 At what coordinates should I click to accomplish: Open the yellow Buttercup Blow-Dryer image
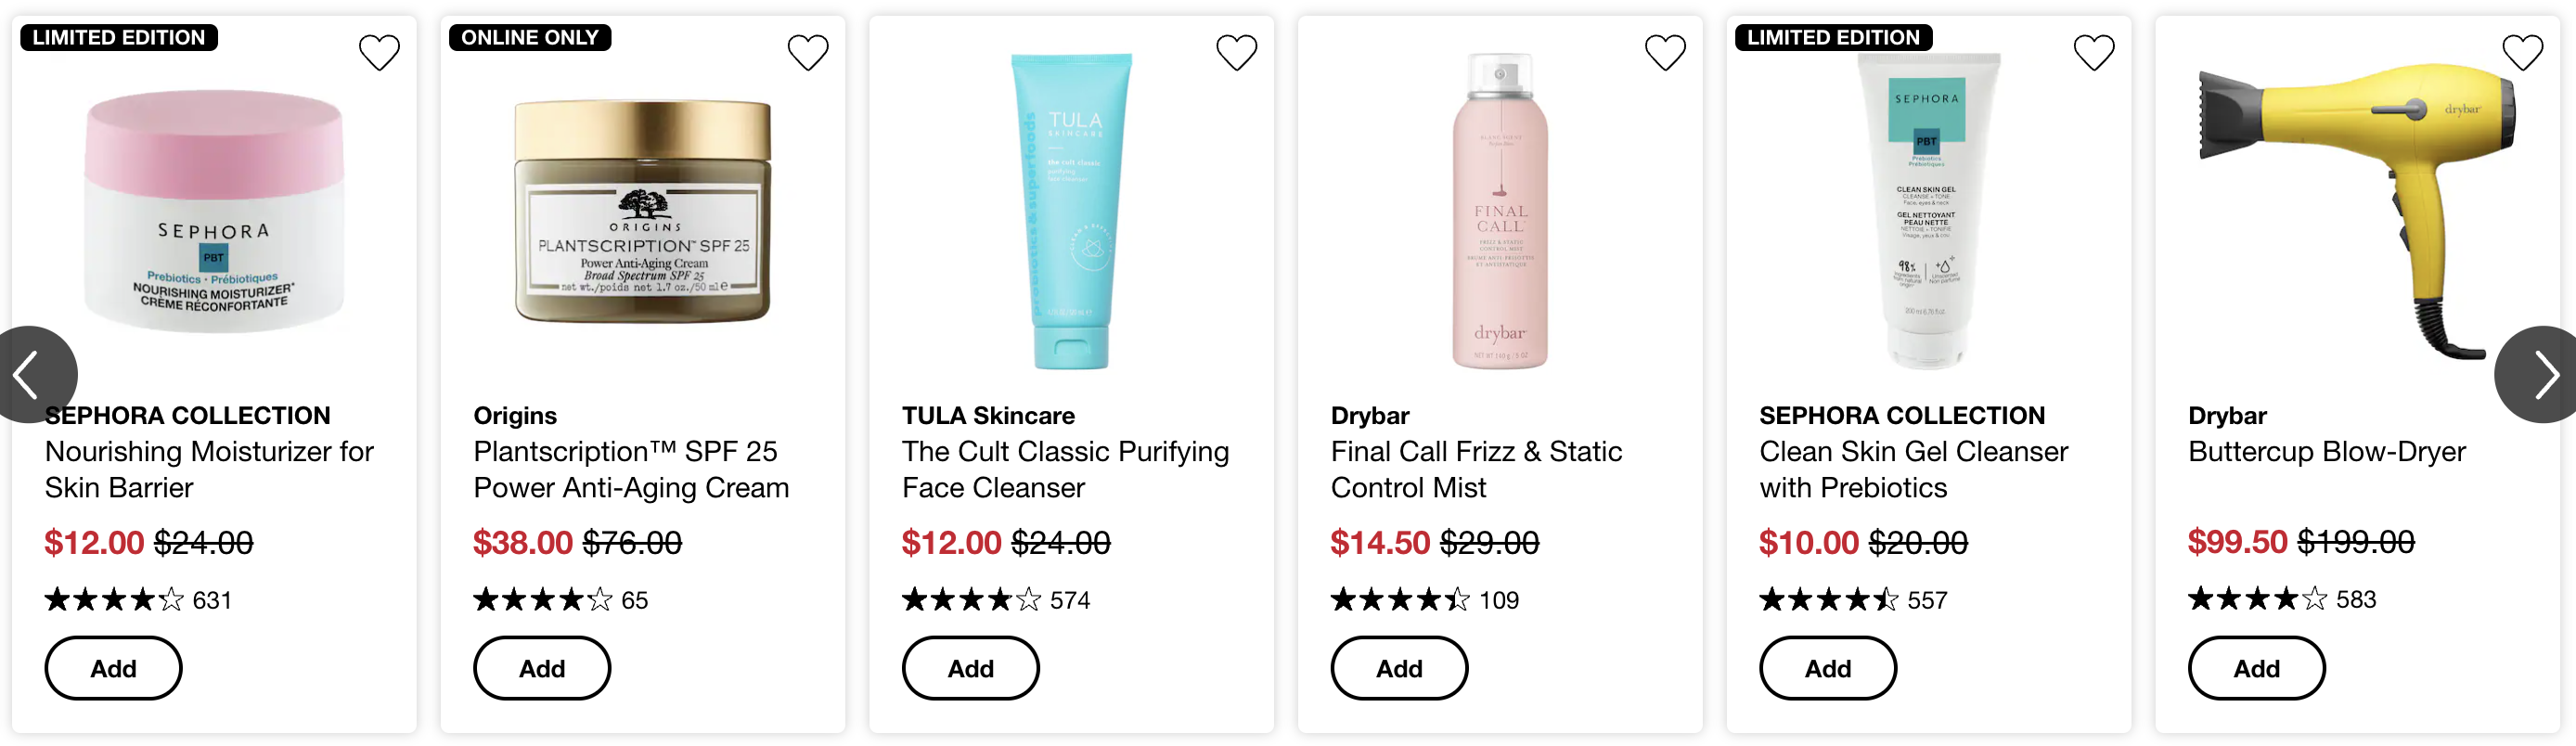tap(2357, 212)
